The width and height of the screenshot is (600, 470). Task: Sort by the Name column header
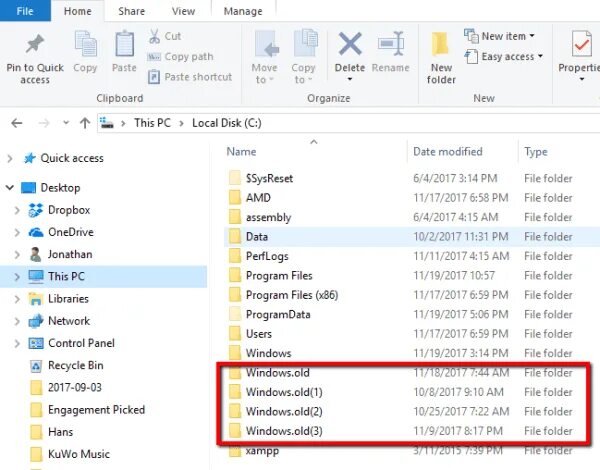point(241,152)
